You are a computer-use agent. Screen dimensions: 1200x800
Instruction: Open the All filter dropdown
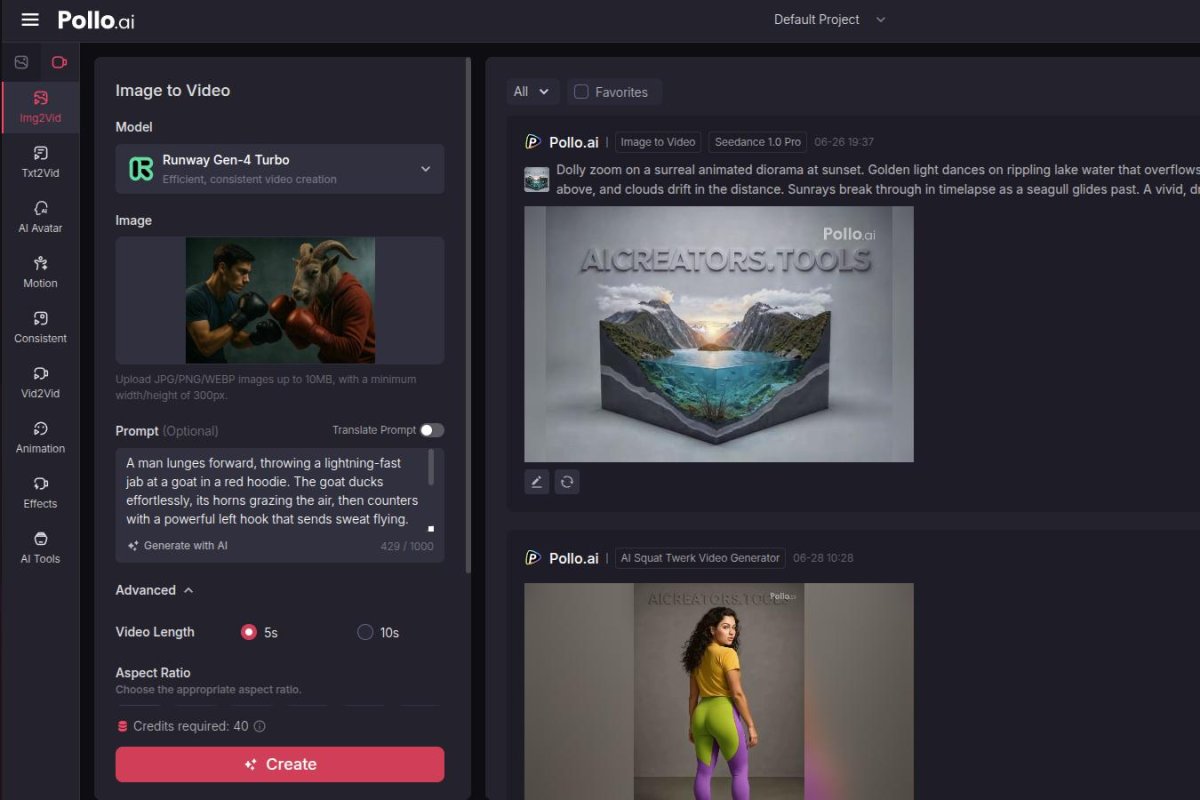click(x=532, y=91)
